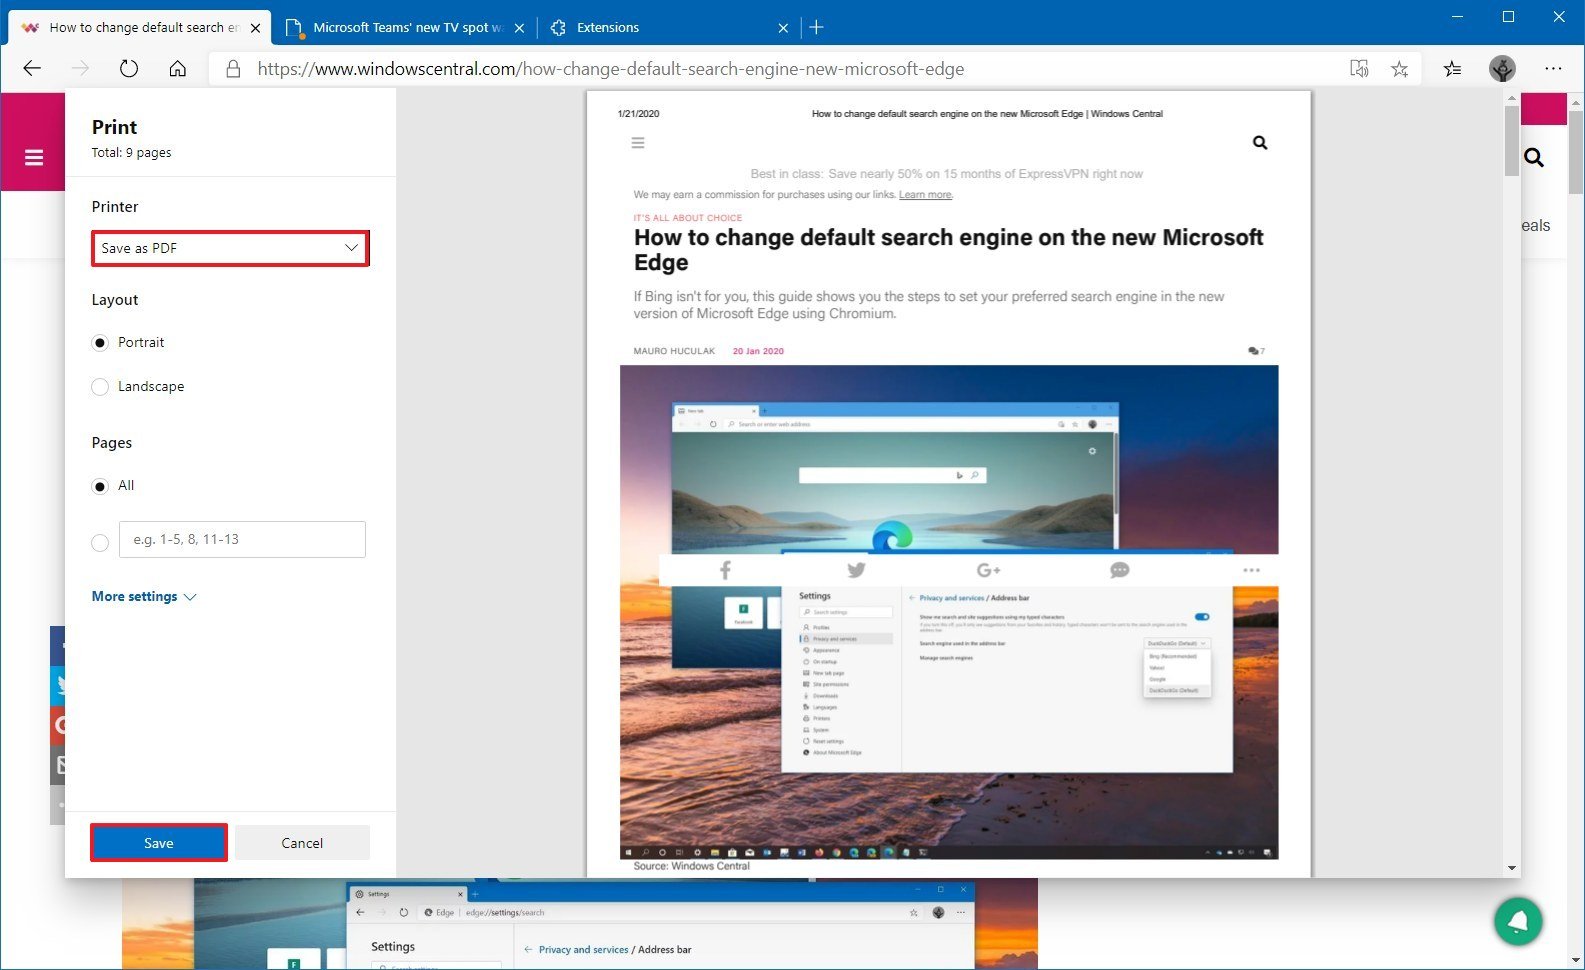Close the 'How to change default search' tab
1585x970 pixels.
click(256, 28)
